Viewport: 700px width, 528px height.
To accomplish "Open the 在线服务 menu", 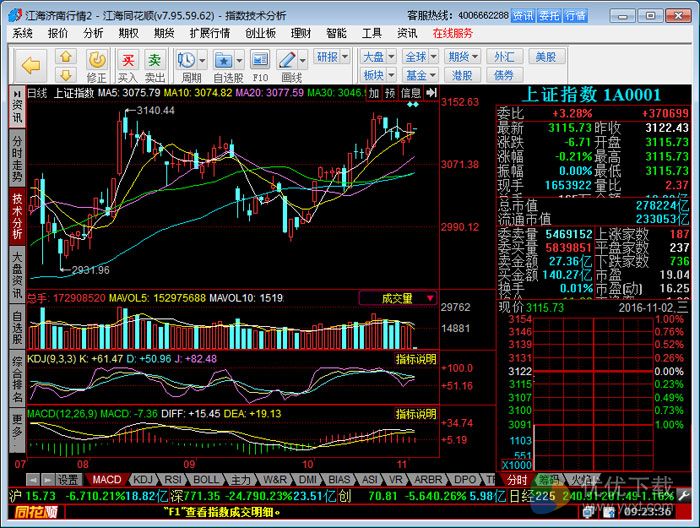I will tap(452, 33).
